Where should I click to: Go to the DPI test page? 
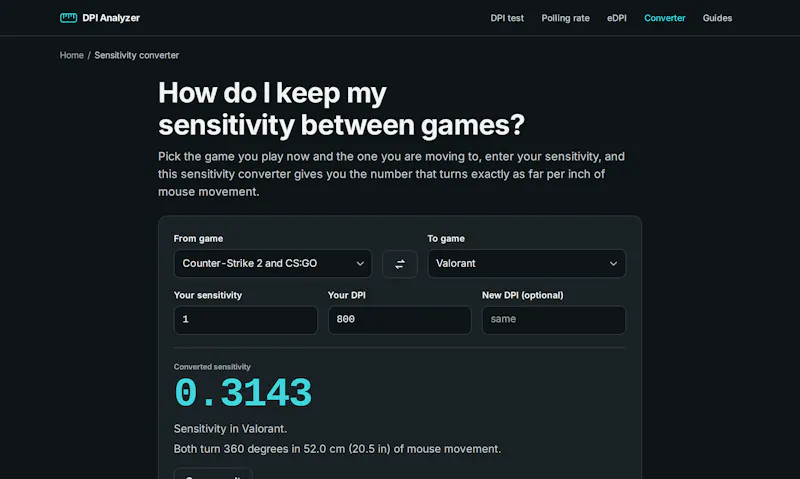(507, 18)
